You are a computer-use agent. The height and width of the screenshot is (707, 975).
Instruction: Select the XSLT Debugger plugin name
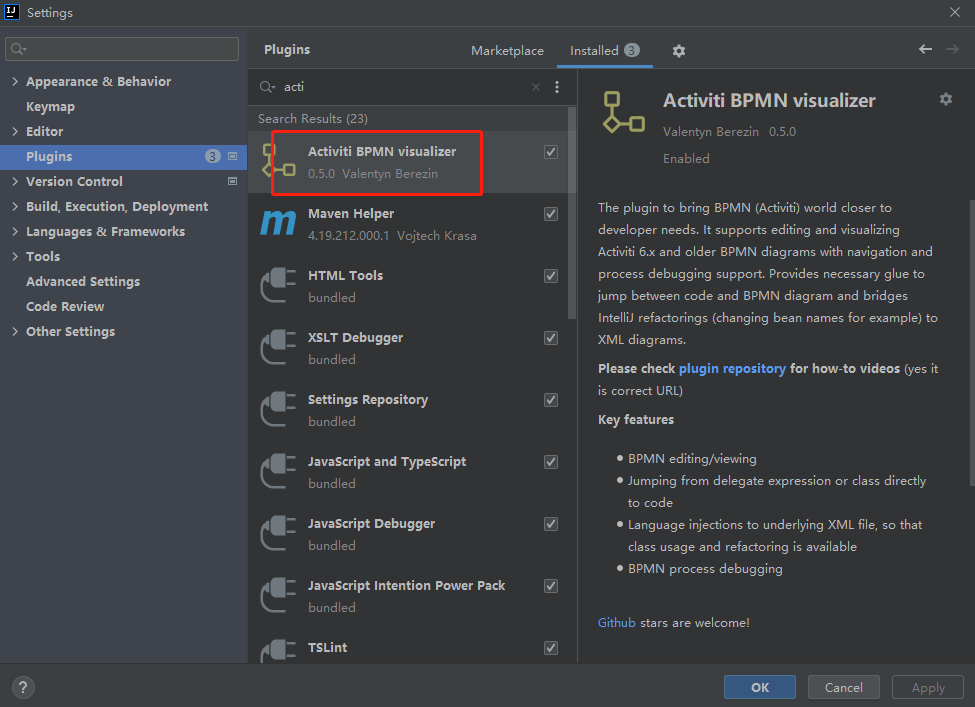click(x=355, y=338)
